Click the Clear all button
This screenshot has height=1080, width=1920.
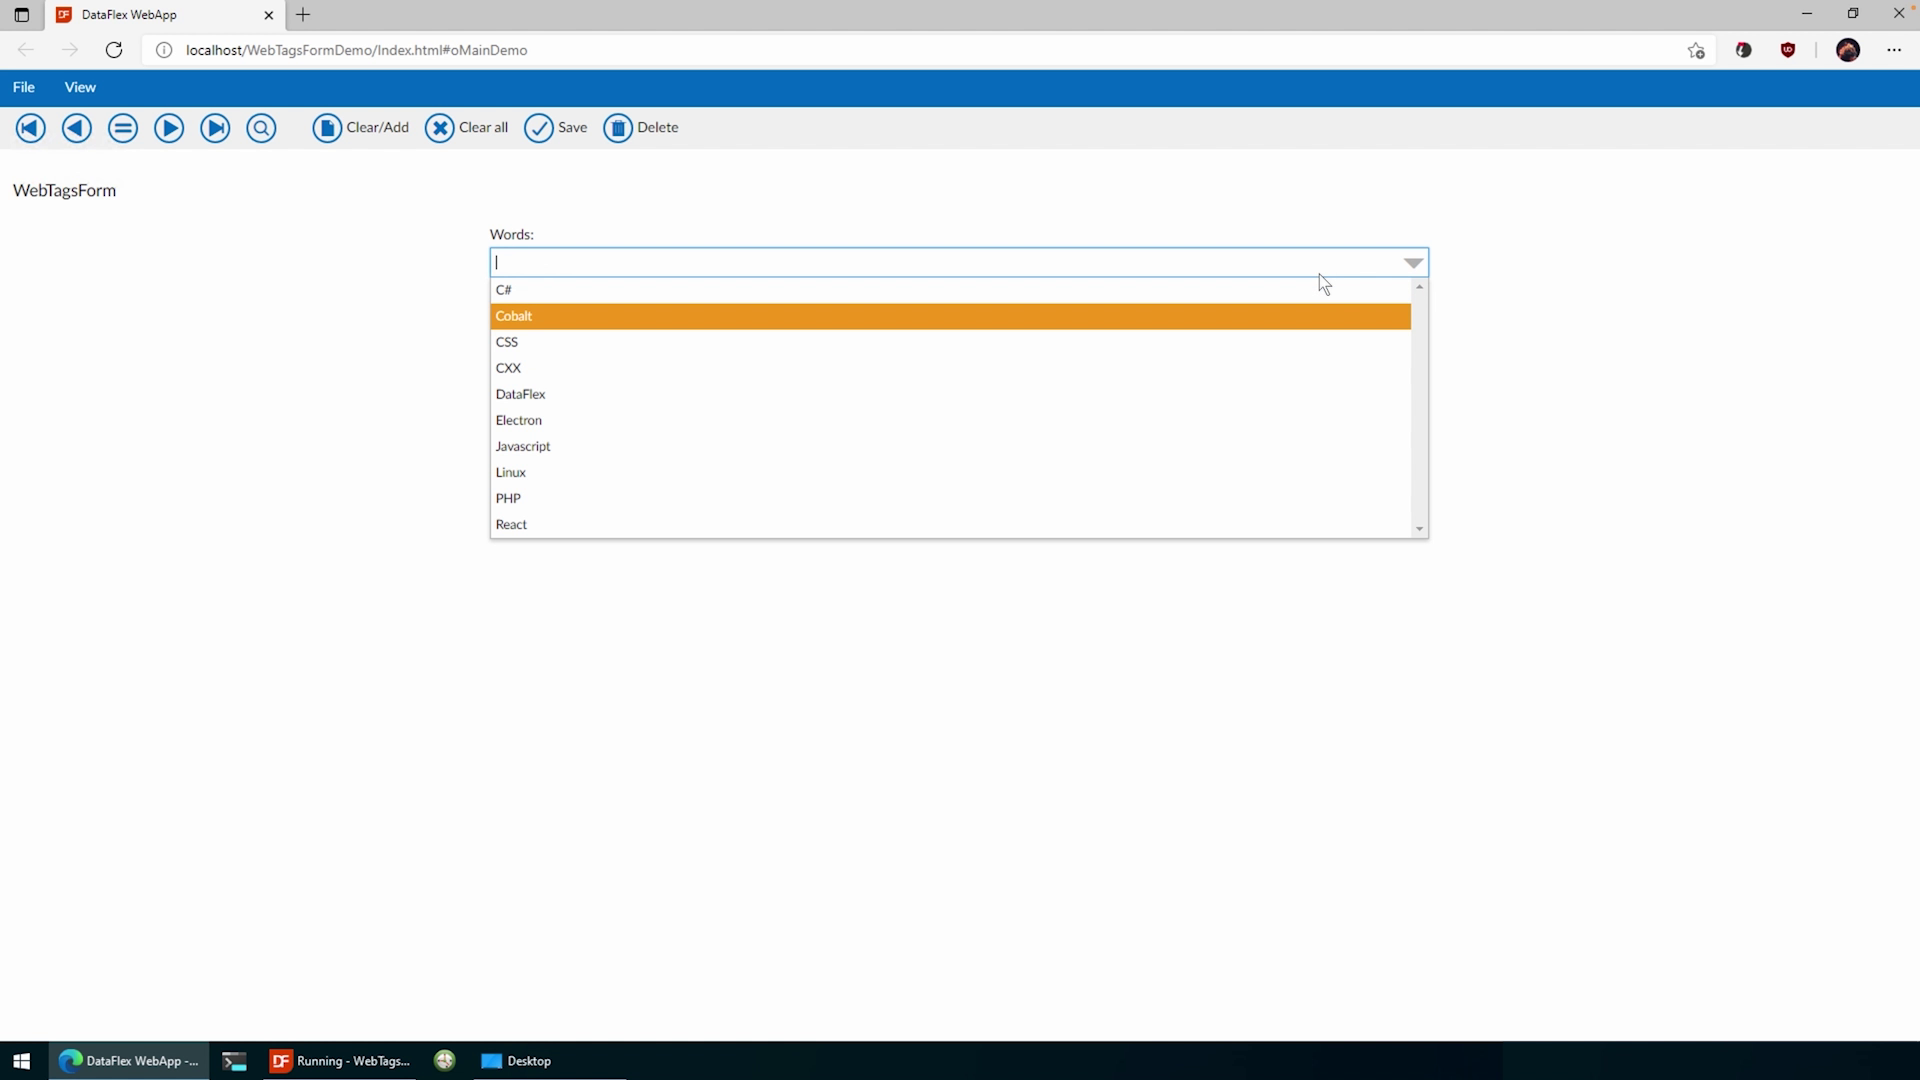467,128
